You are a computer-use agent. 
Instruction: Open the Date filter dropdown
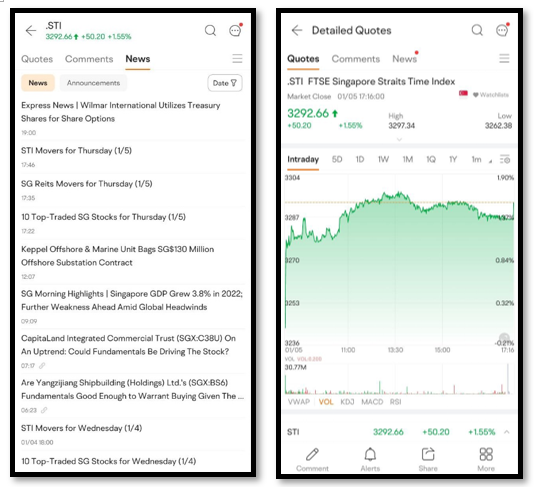click(225, 83)
